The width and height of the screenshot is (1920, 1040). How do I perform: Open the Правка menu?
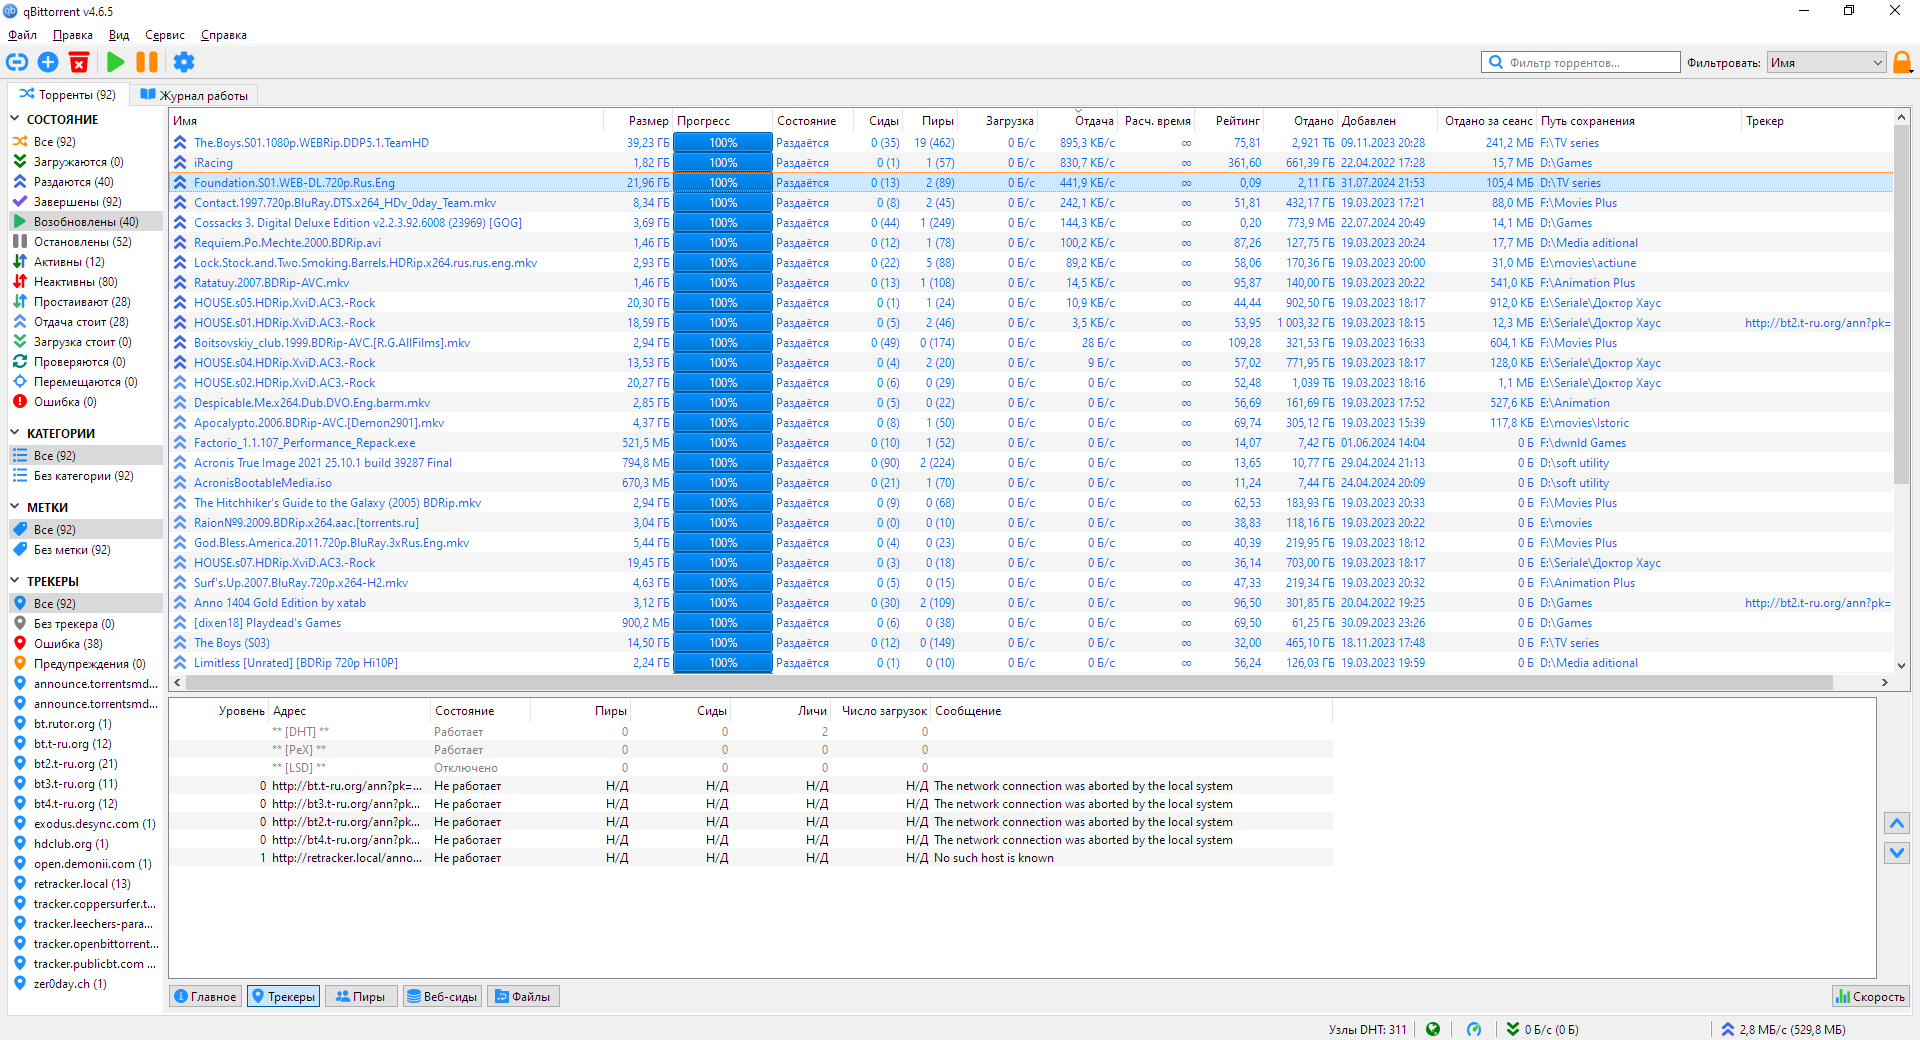[x=73, y=35]
